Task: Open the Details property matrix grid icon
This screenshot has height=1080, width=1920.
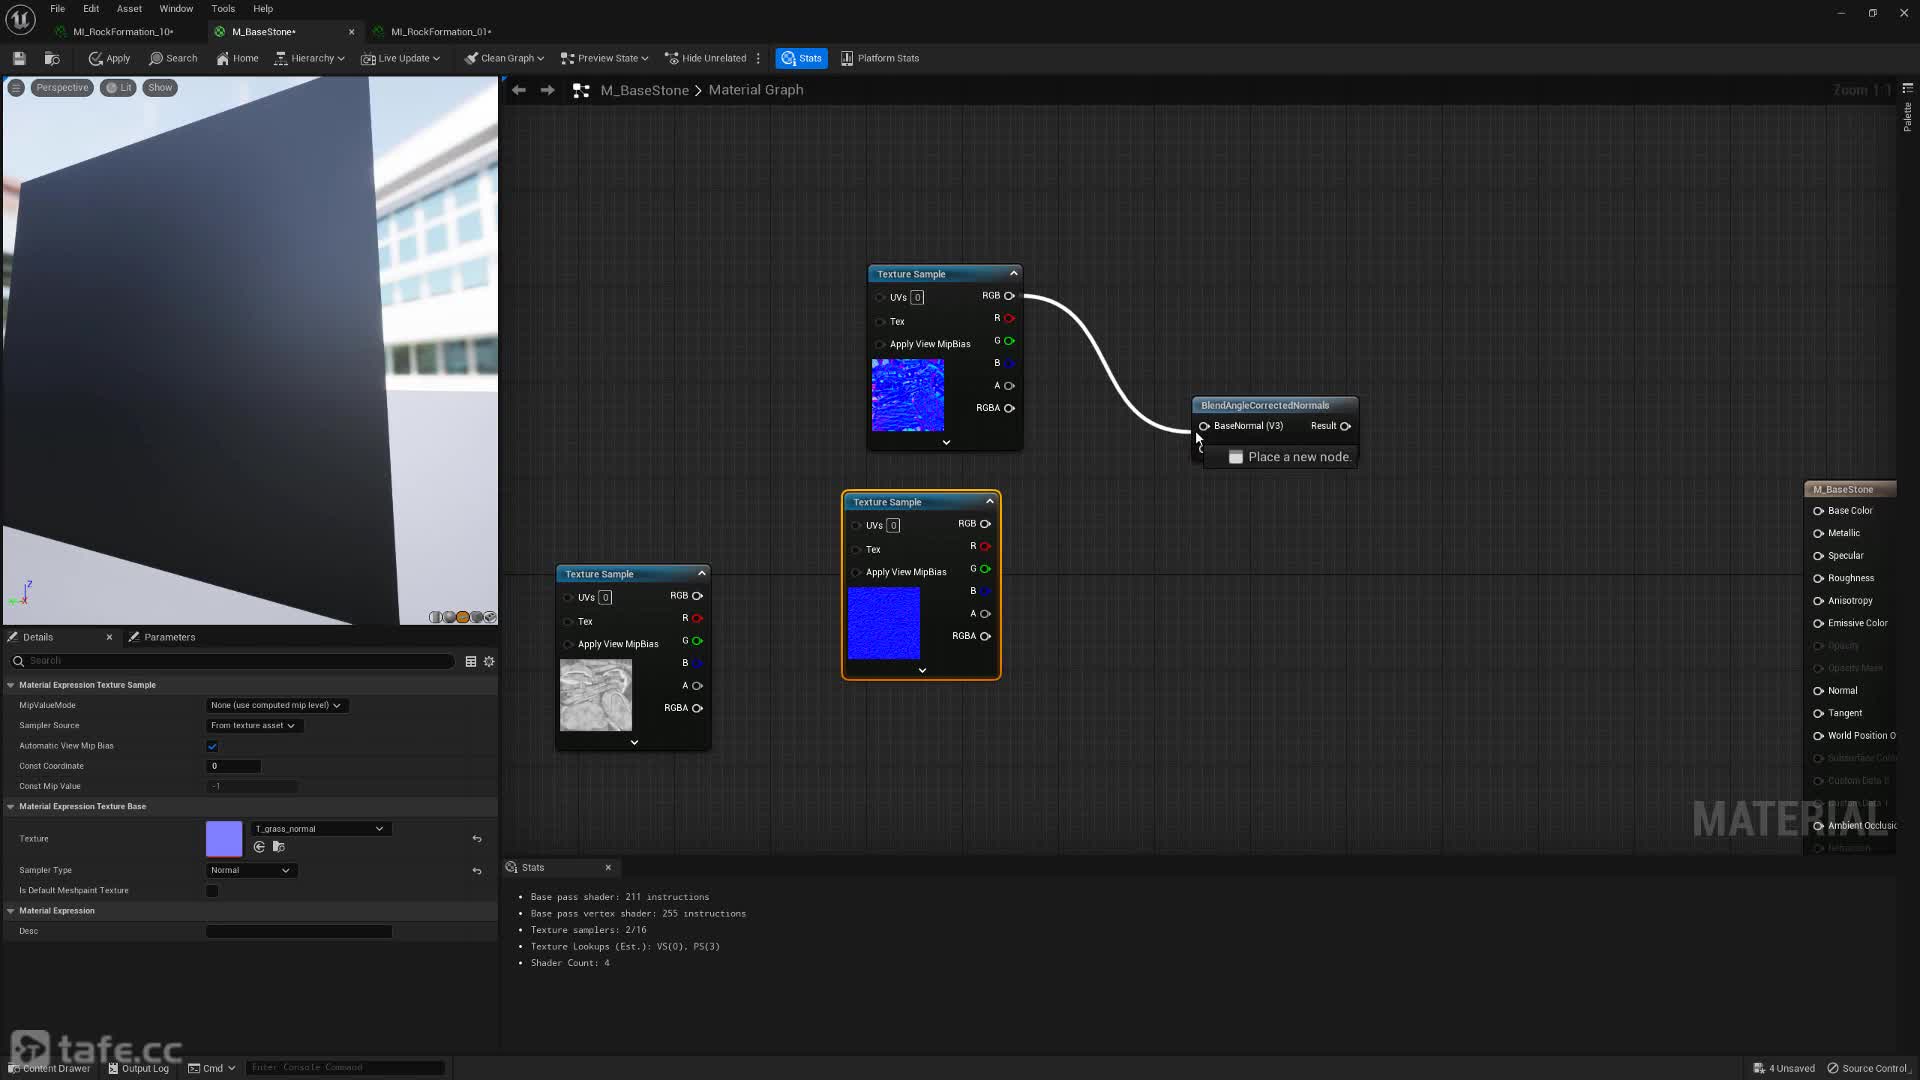Action: 471,661
